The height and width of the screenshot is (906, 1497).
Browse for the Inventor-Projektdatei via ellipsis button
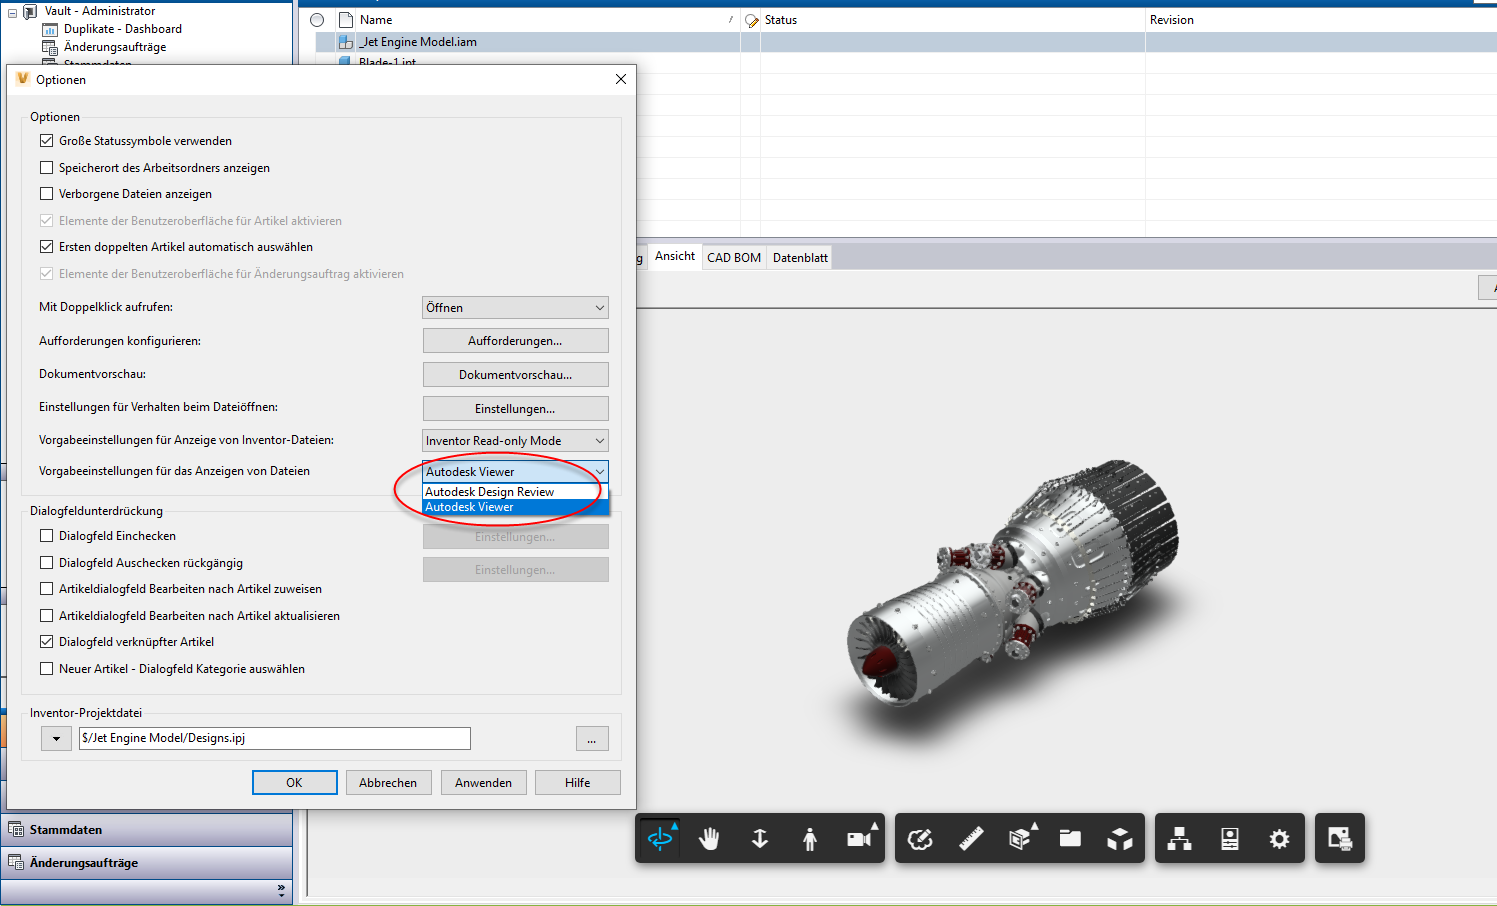(x=591, y=738)
